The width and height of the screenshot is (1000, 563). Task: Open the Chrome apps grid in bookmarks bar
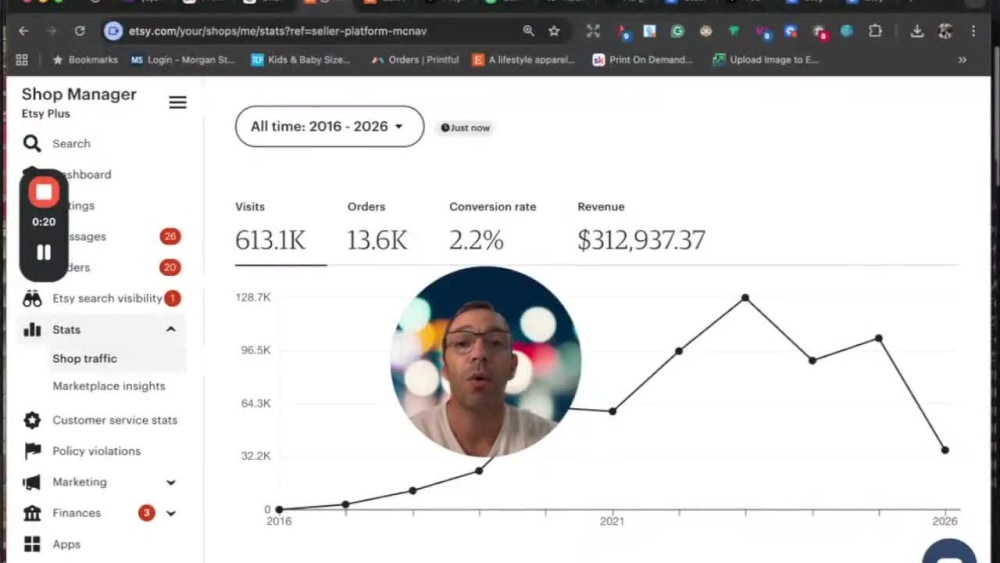pyautogui.click(x=22, y=60)
